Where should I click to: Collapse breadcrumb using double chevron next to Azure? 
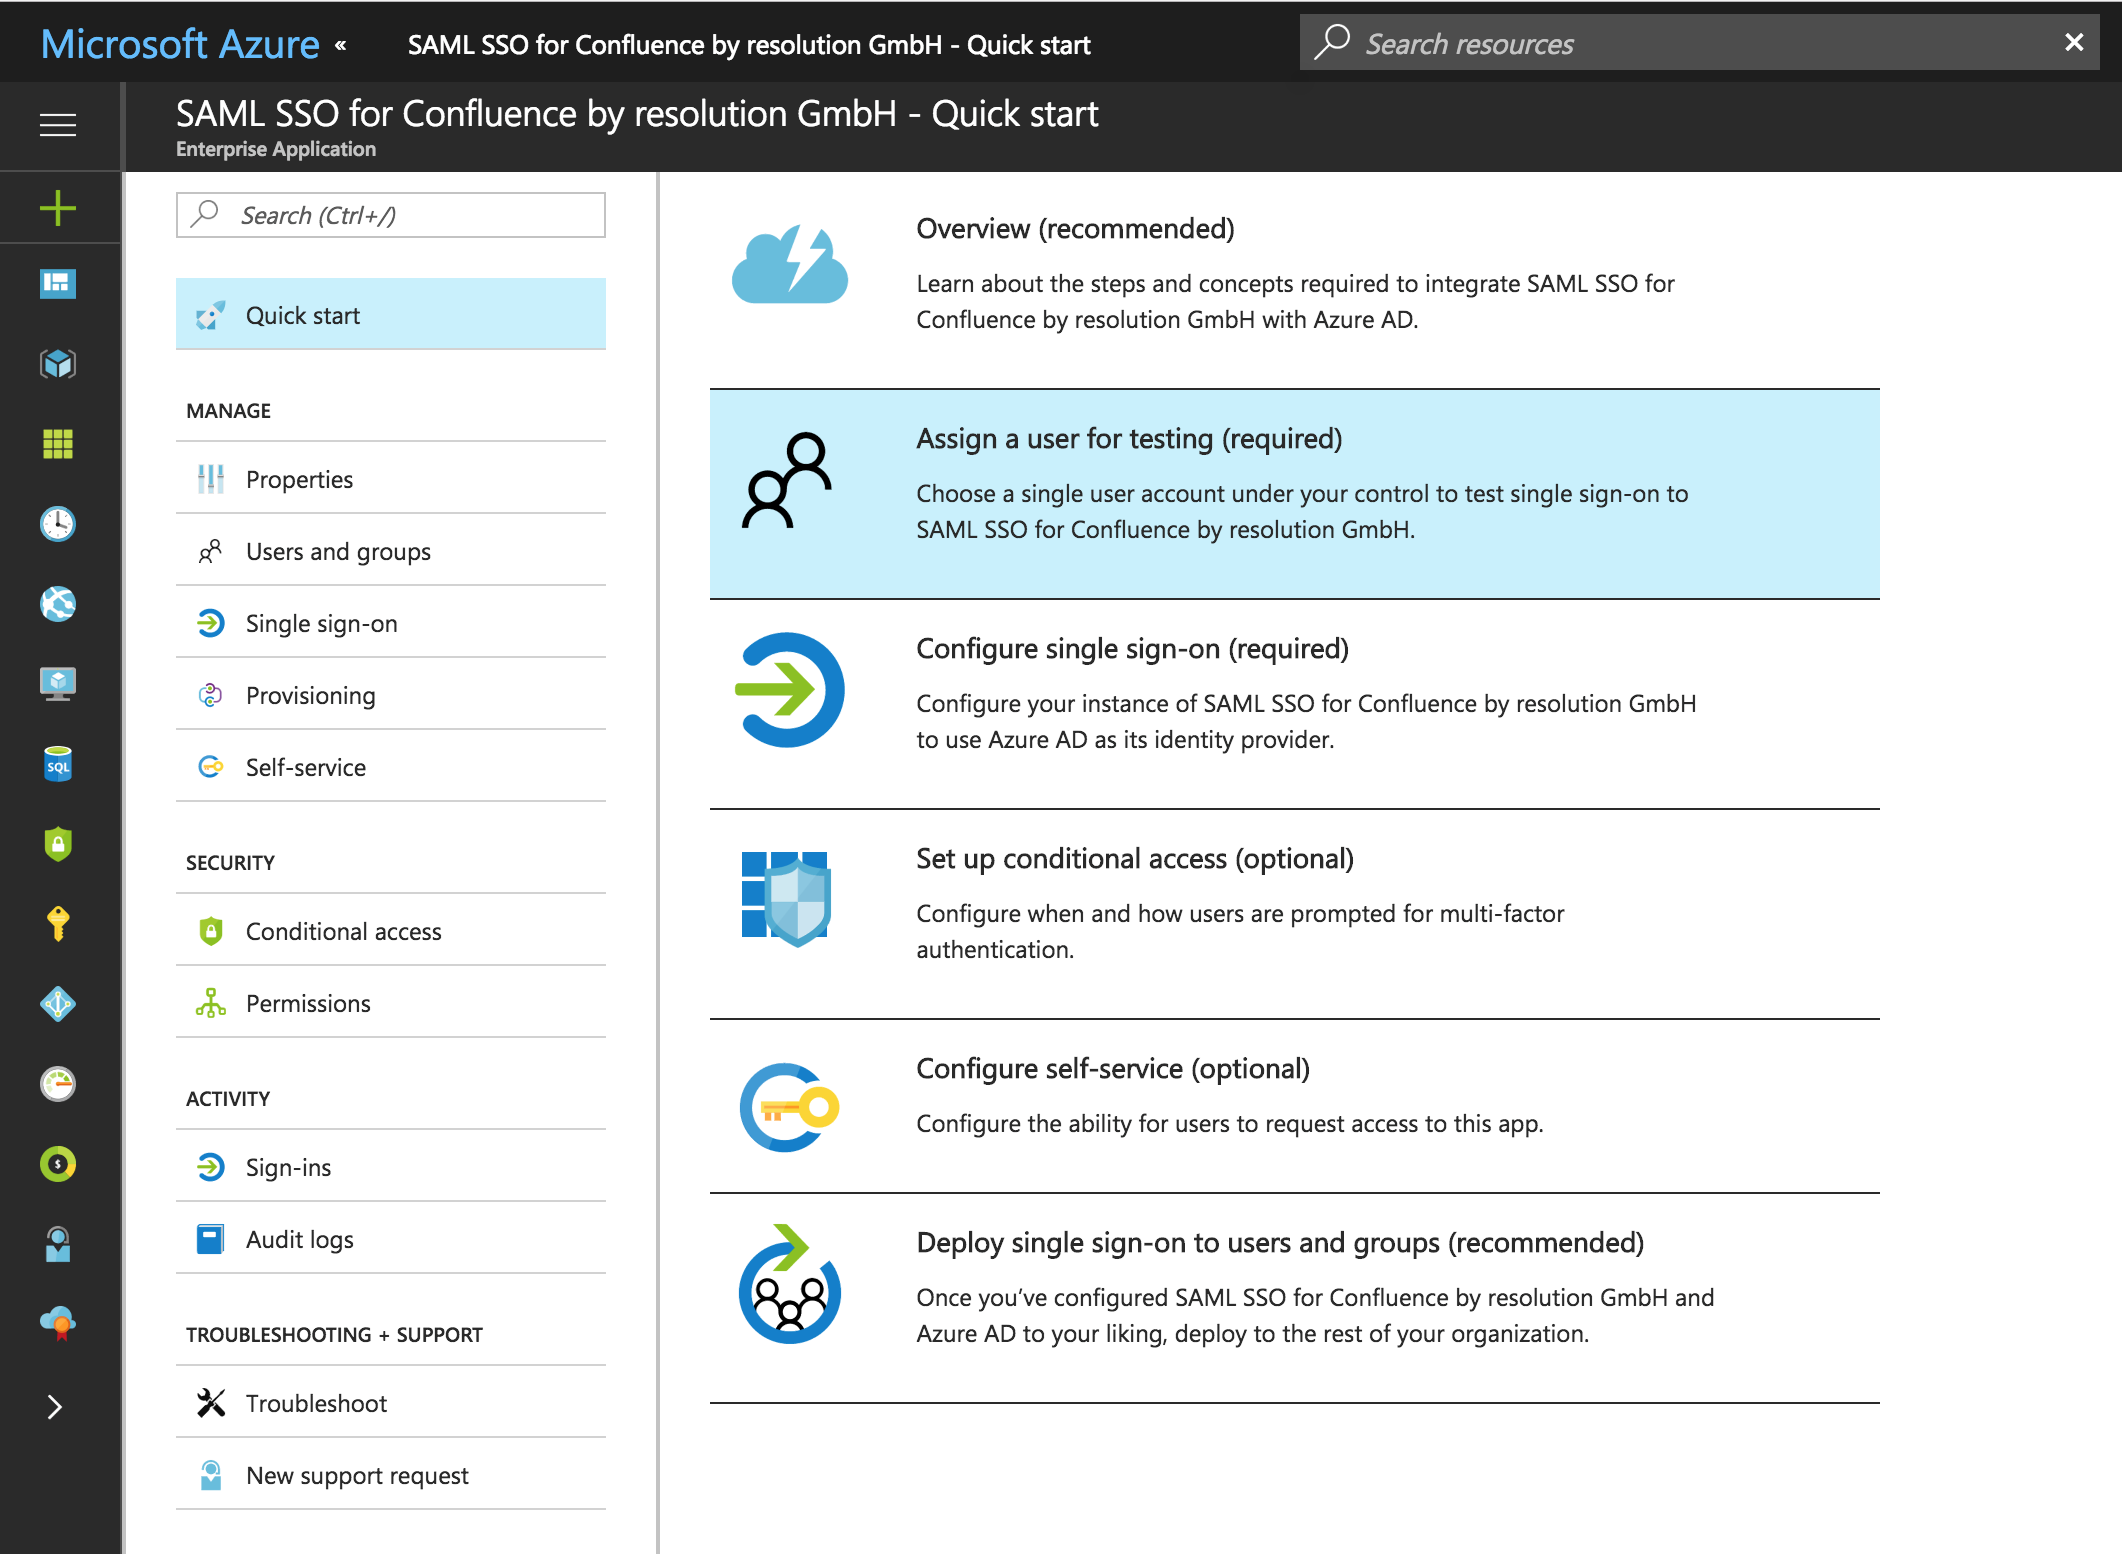(341, 45)
